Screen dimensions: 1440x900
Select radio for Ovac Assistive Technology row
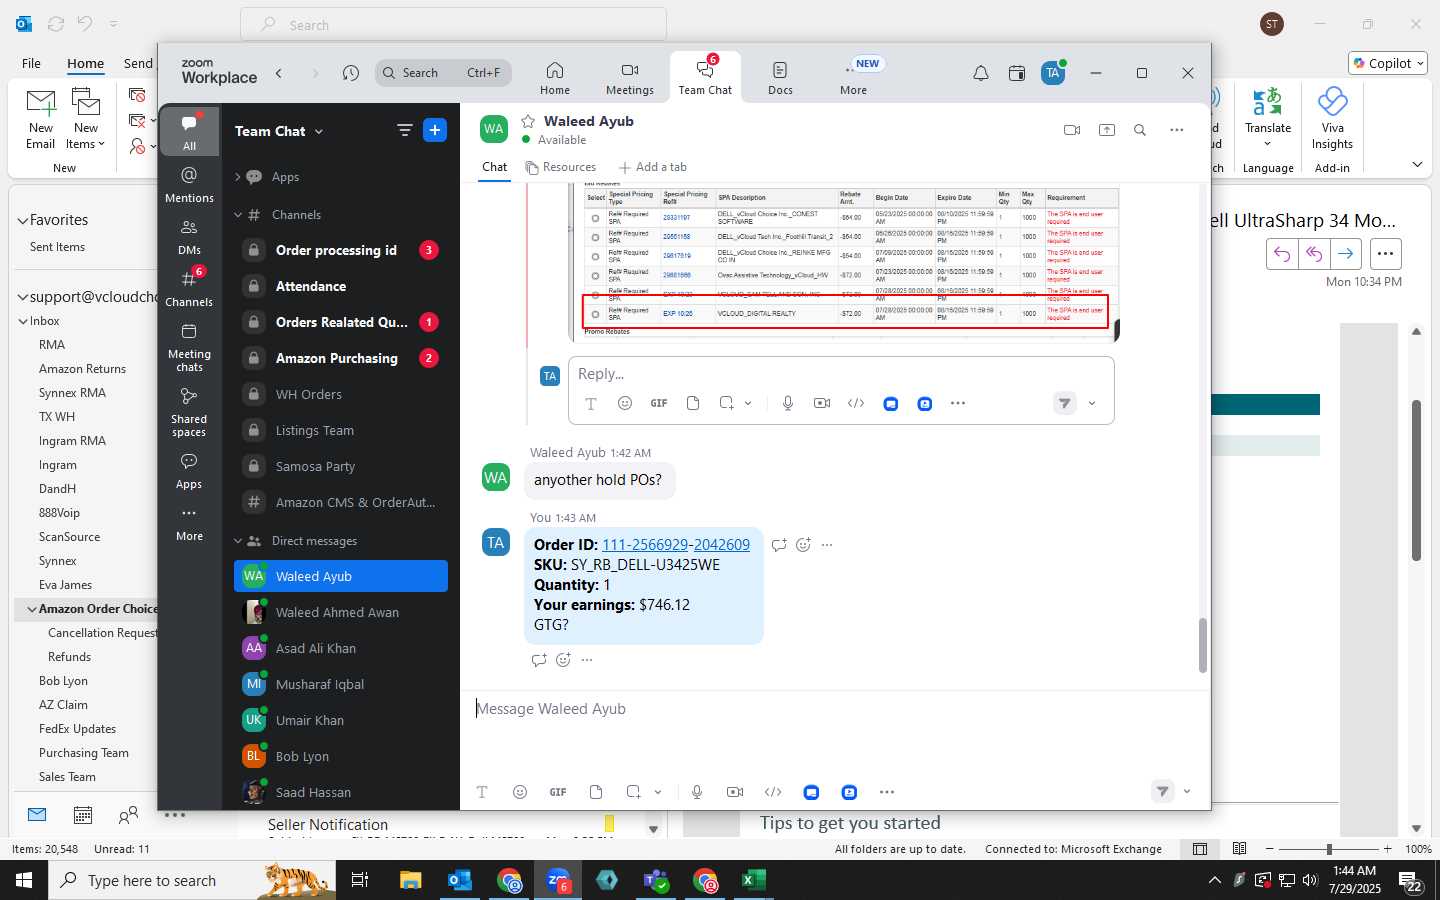595,275
